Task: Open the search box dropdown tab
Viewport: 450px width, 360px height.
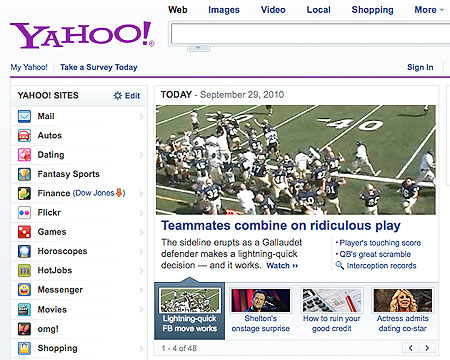Action: 198,48
